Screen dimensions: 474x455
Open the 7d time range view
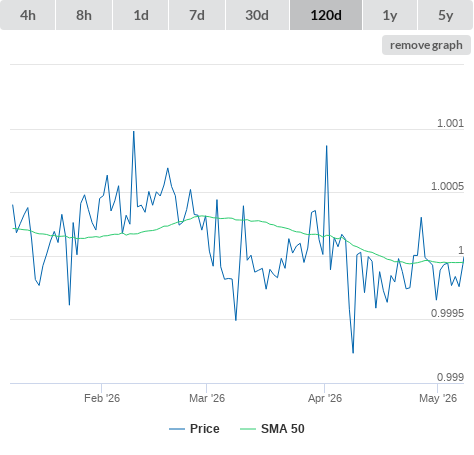[197, 15]
